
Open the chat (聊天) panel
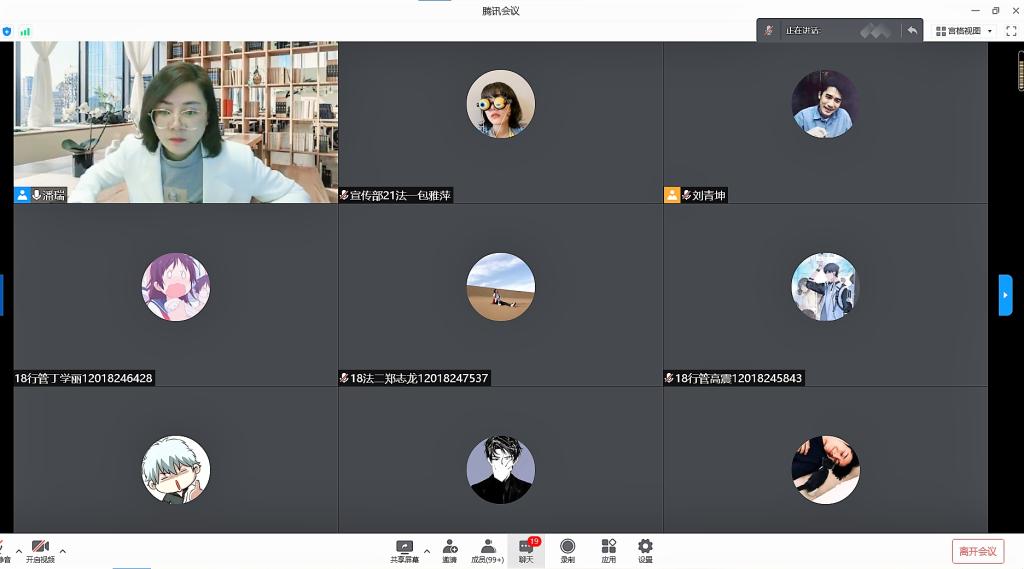click(526, 550)
